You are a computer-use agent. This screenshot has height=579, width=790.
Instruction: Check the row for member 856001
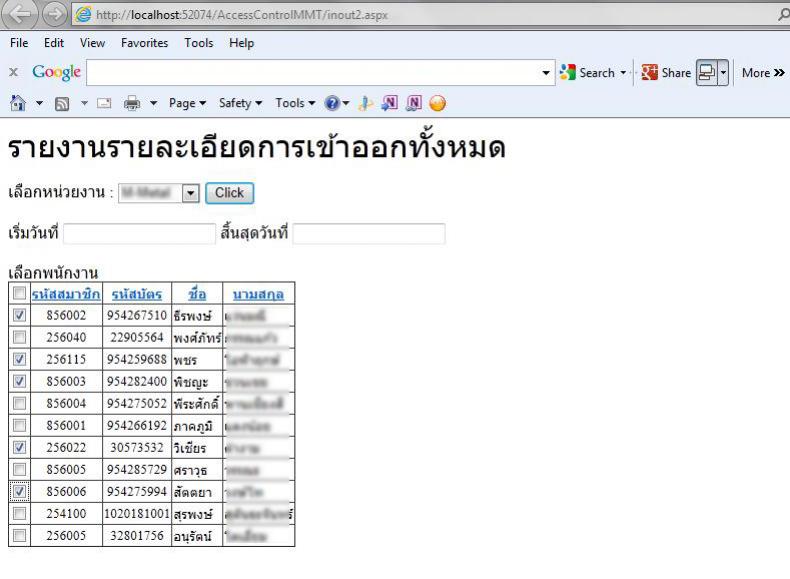click(x=20, y=425)
